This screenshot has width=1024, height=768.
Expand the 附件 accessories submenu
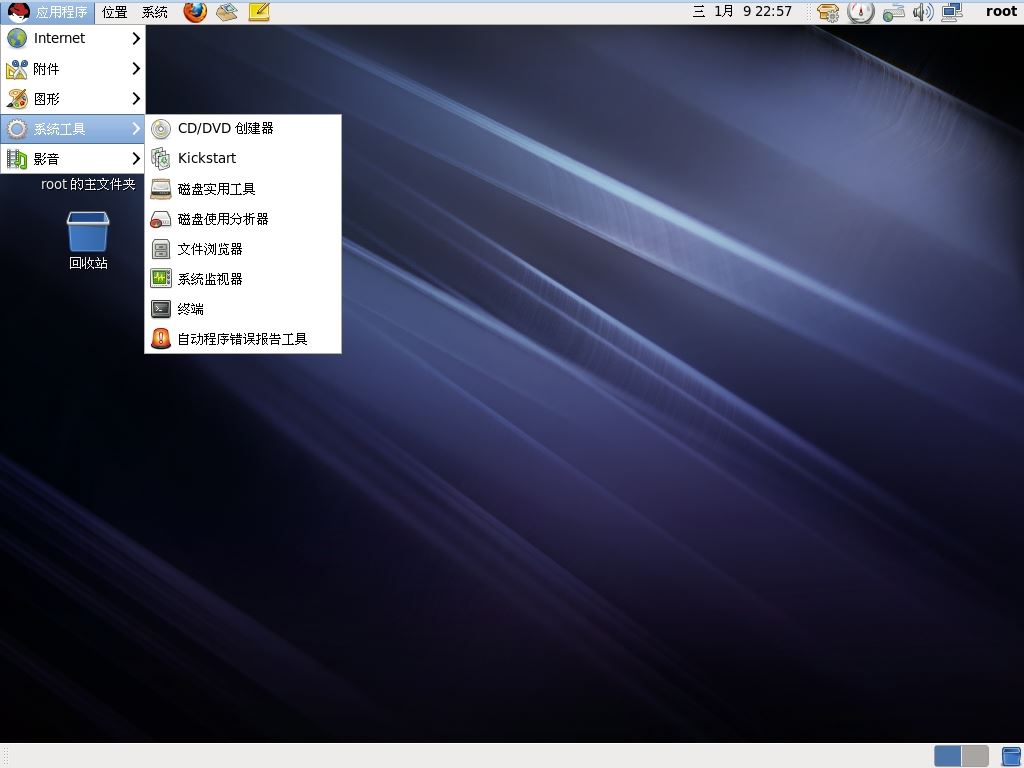72,69
